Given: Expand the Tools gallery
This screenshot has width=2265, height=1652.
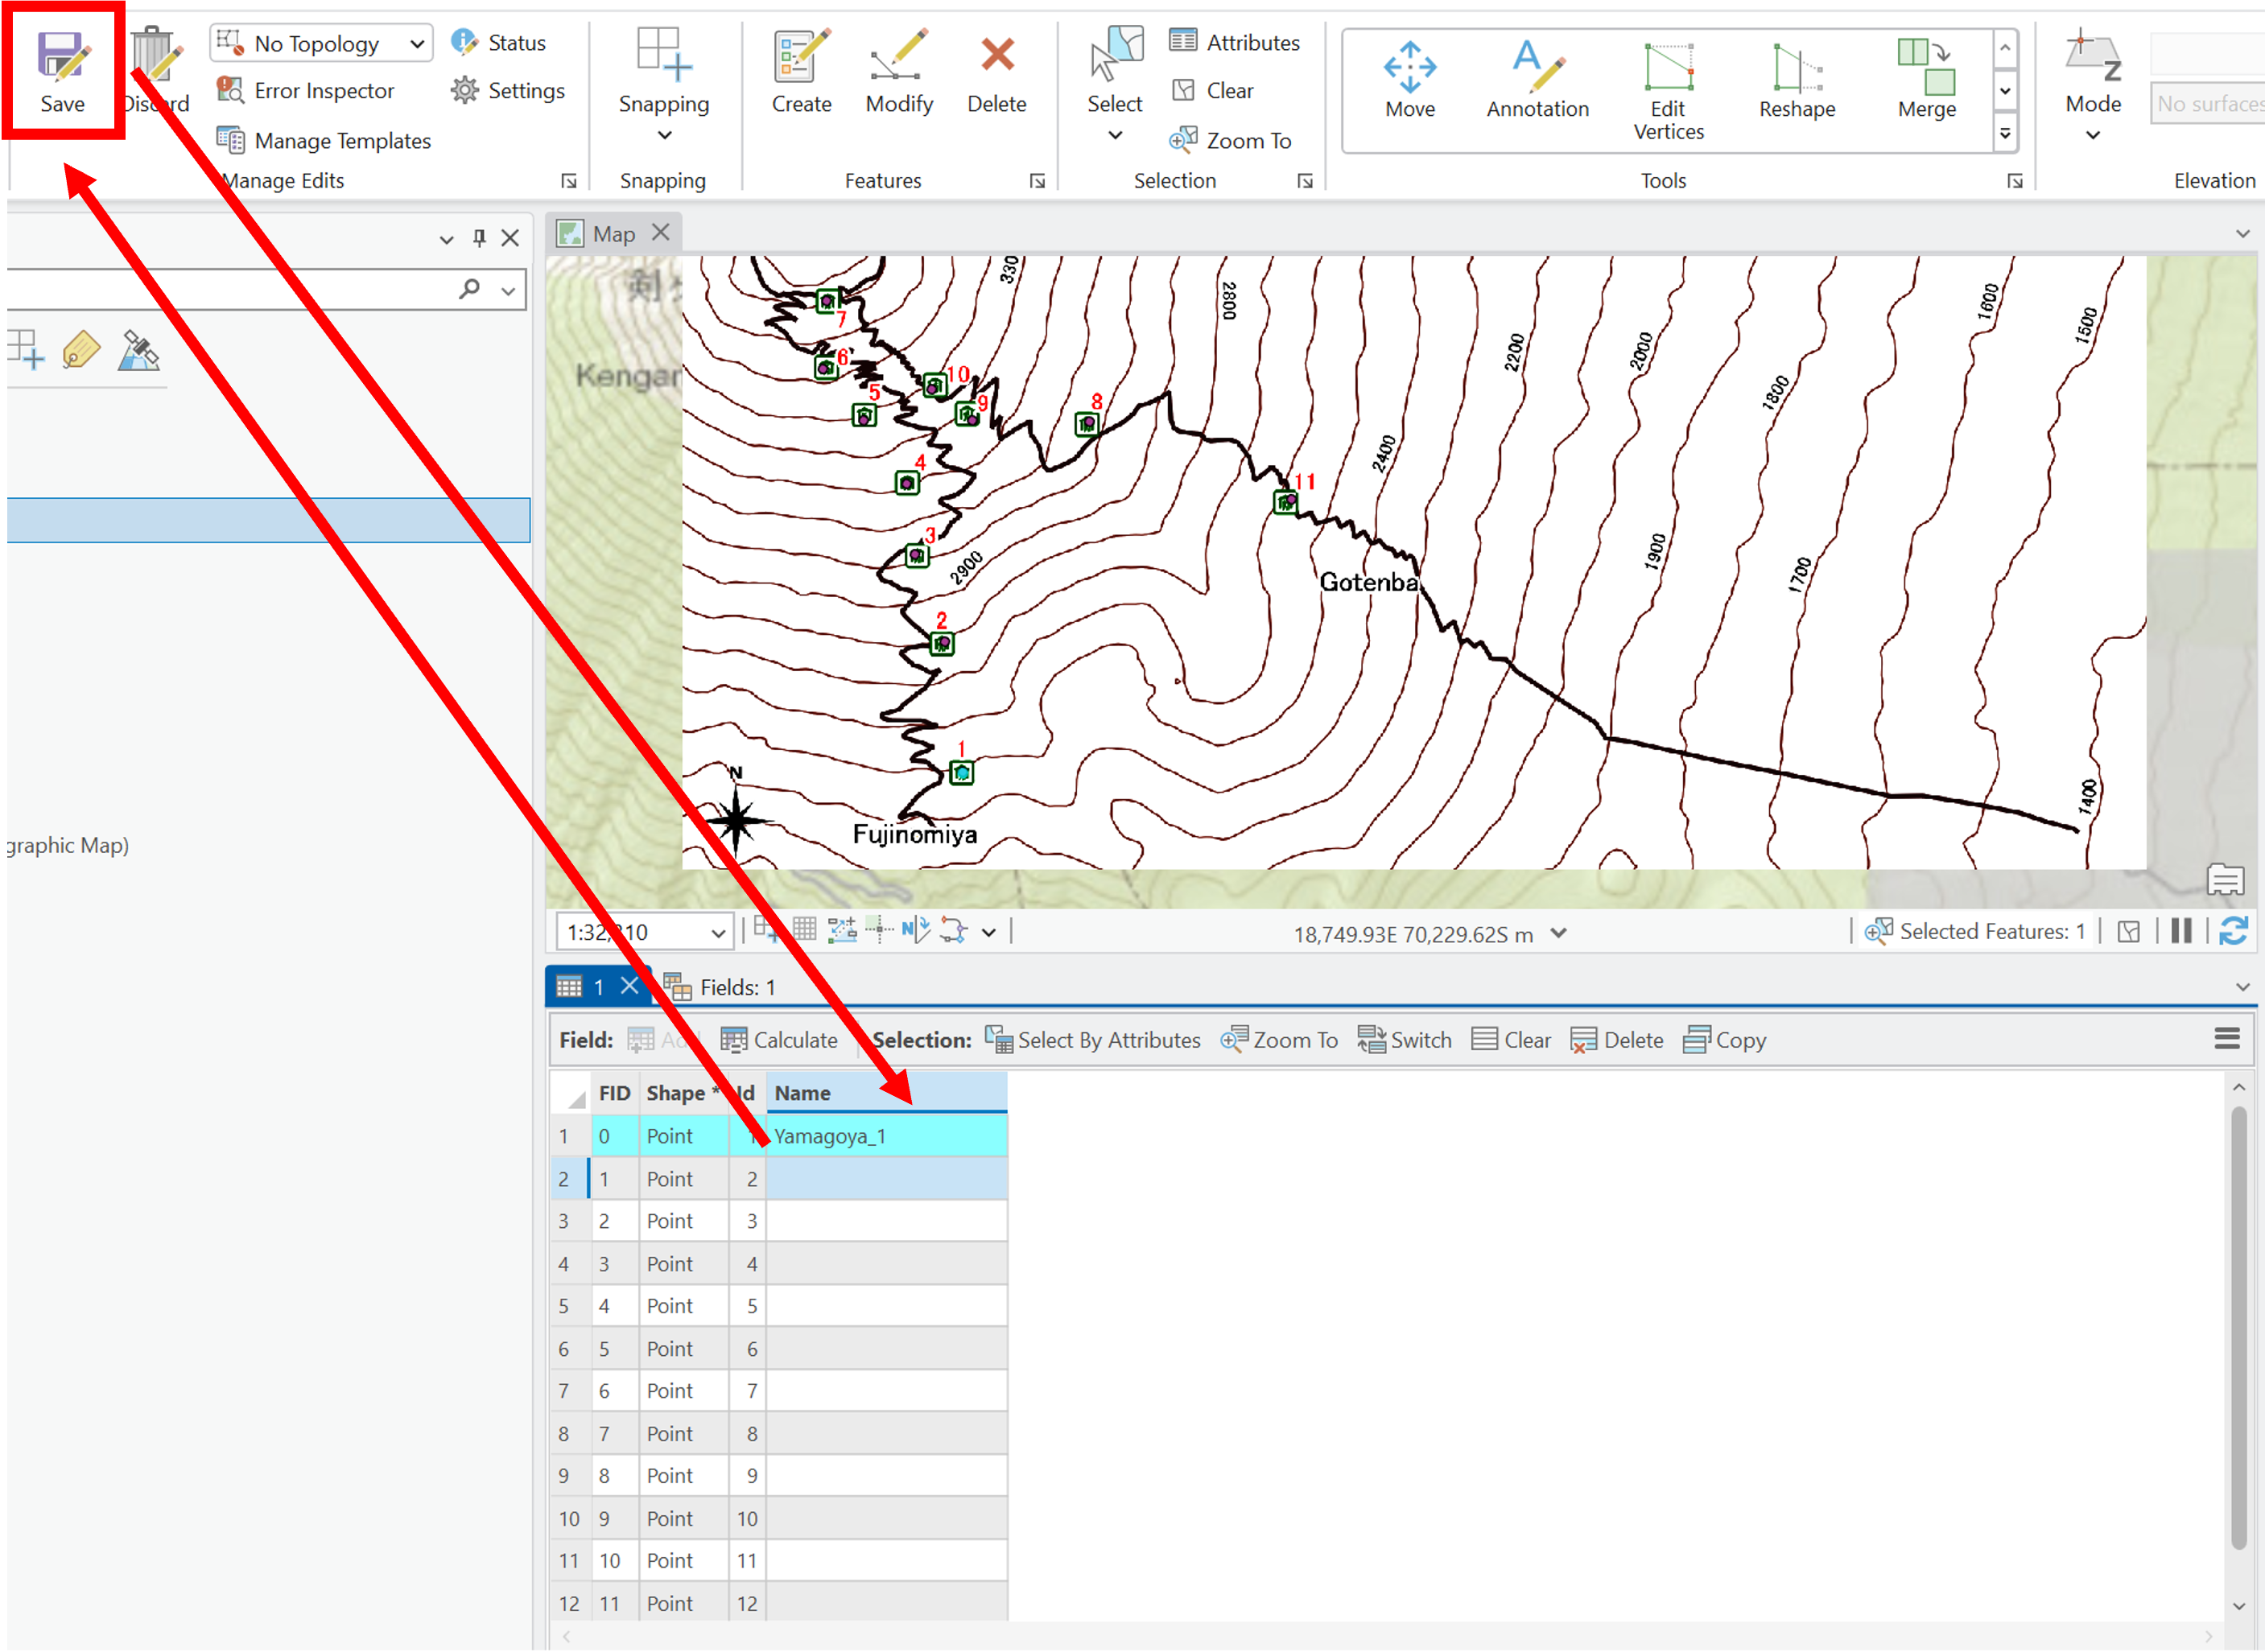Looking at the screenshot, I should [x=2005, y=133].
